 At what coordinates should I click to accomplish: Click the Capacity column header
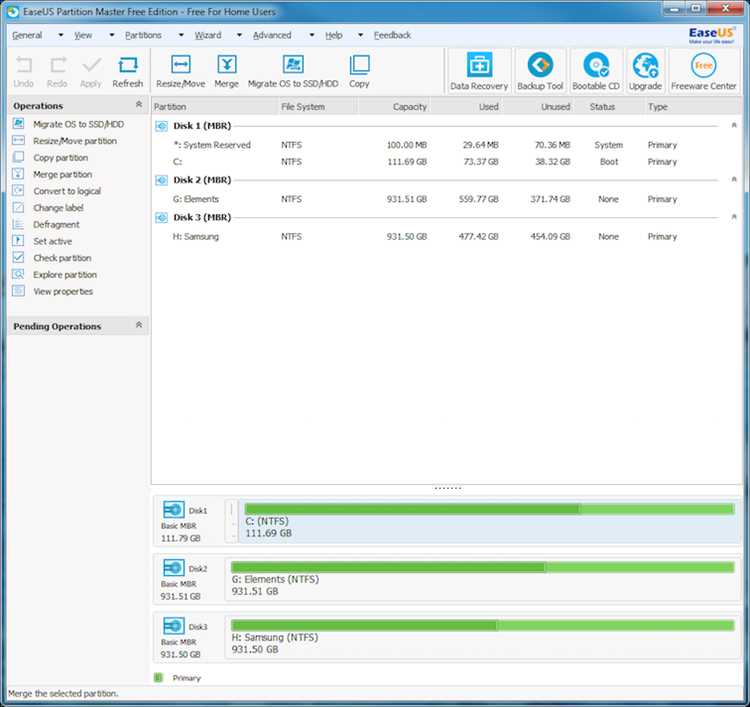393,107
